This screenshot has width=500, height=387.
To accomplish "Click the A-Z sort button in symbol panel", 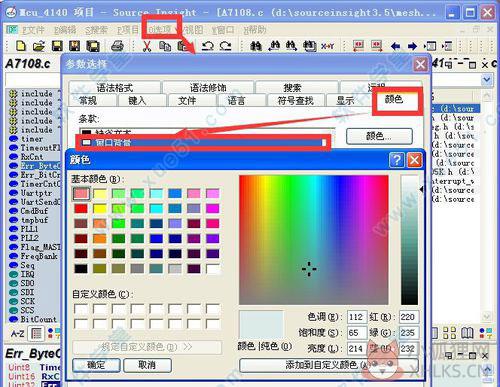I will click(x=18, y=333).
